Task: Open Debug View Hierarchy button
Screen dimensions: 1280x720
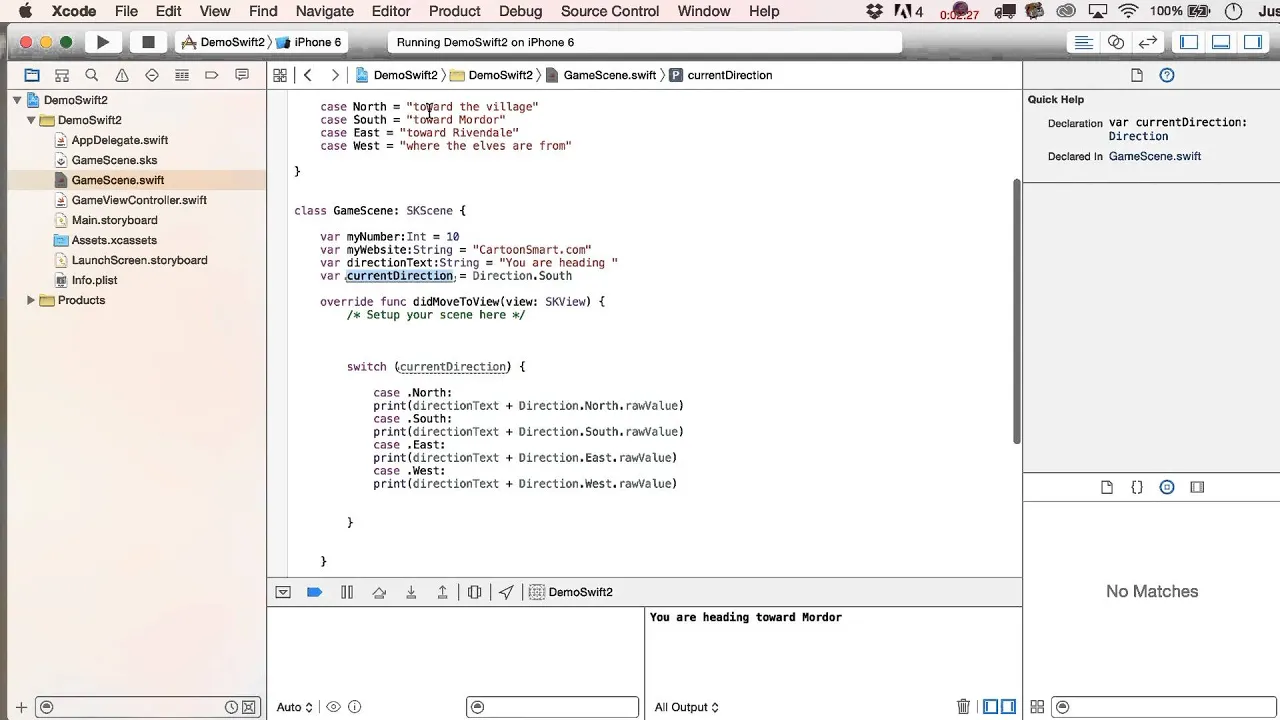Action: click(475, 592)
